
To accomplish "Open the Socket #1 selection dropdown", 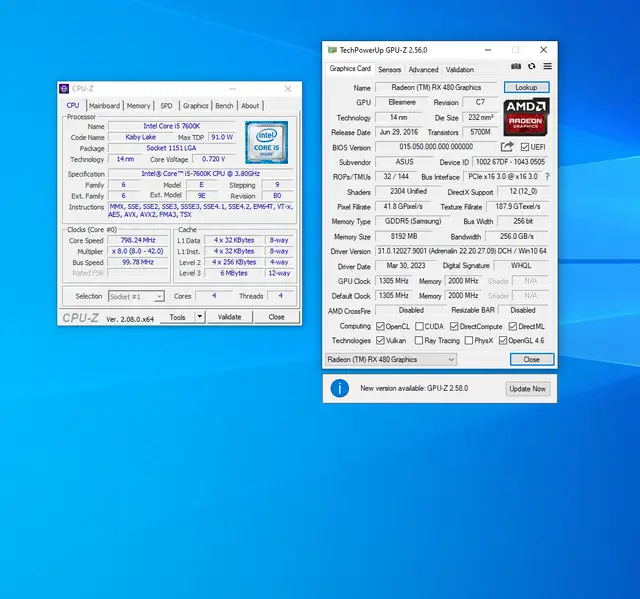I will pos(136,297).
